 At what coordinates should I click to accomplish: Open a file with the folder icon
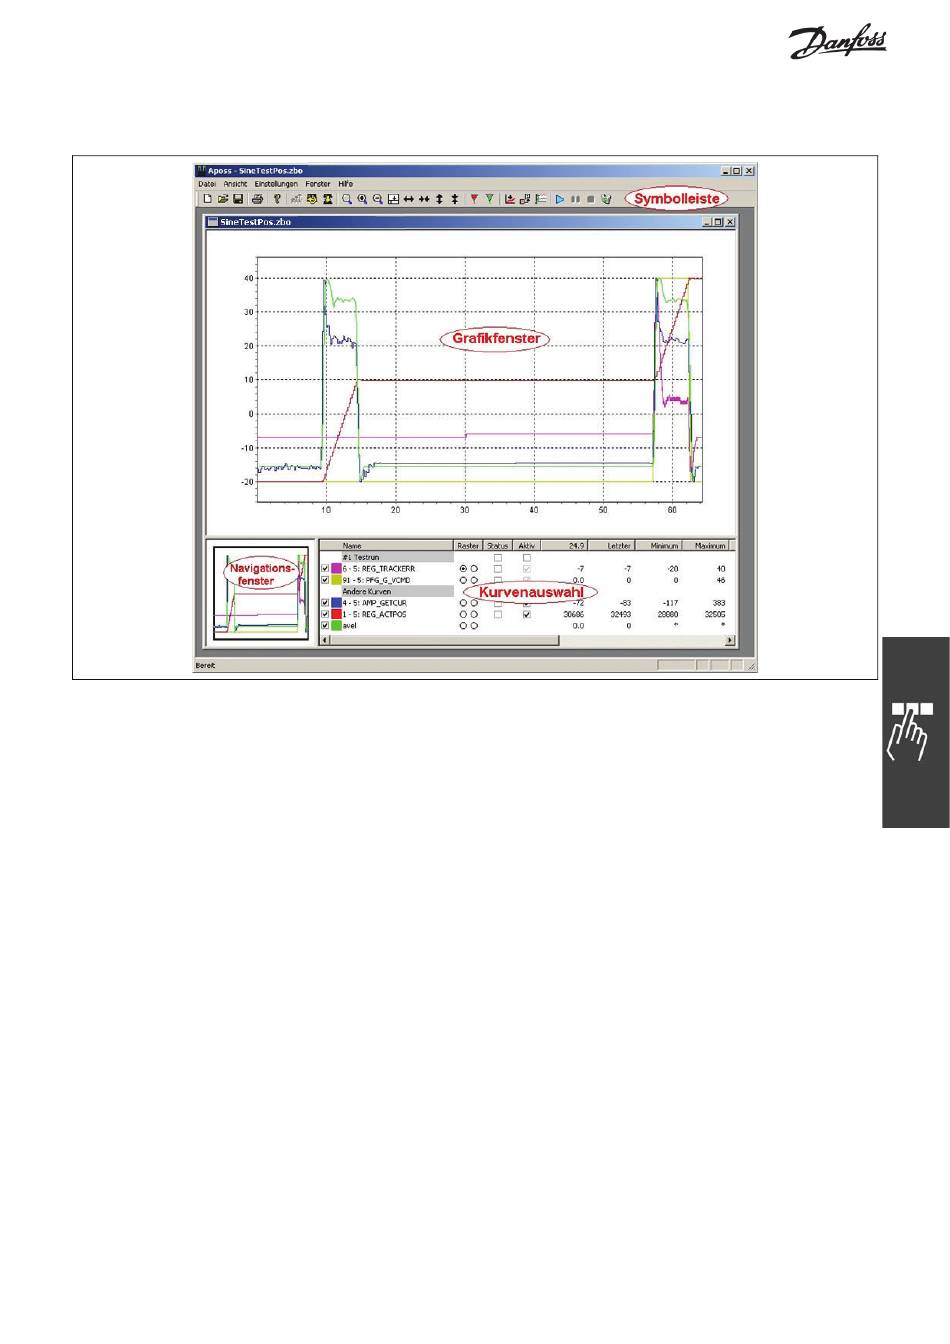click(223, 199)
